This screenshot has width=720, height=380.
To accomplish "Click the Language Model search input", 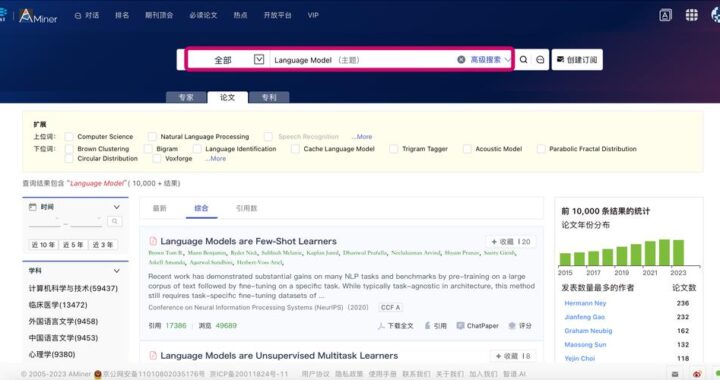I will (363, 60).
